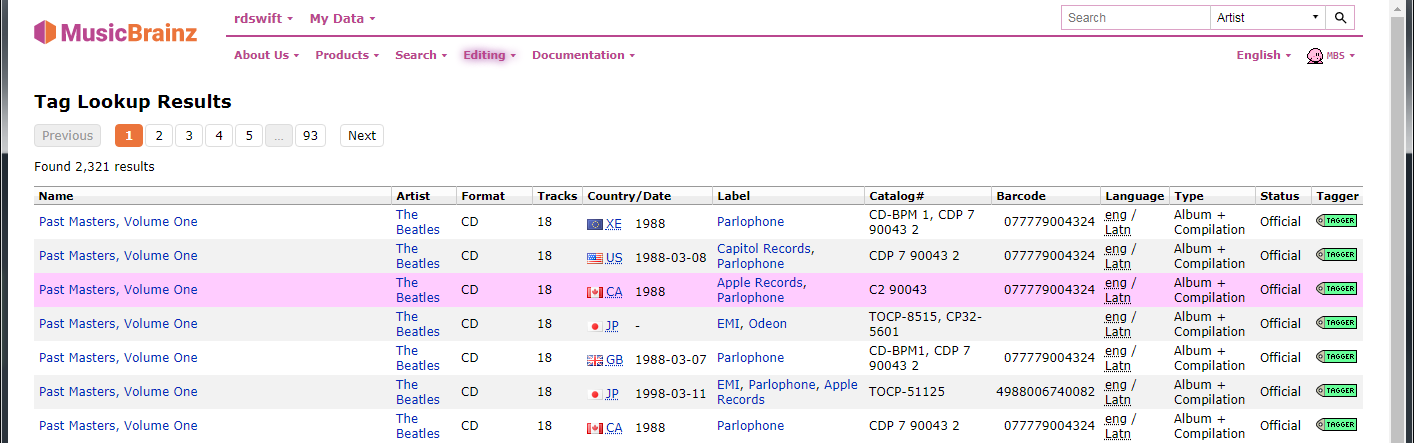This screenshot has width=1414, height=443.
Task: Expand the My Data menu
Action: pyautogui.click(x=342, y=18)
